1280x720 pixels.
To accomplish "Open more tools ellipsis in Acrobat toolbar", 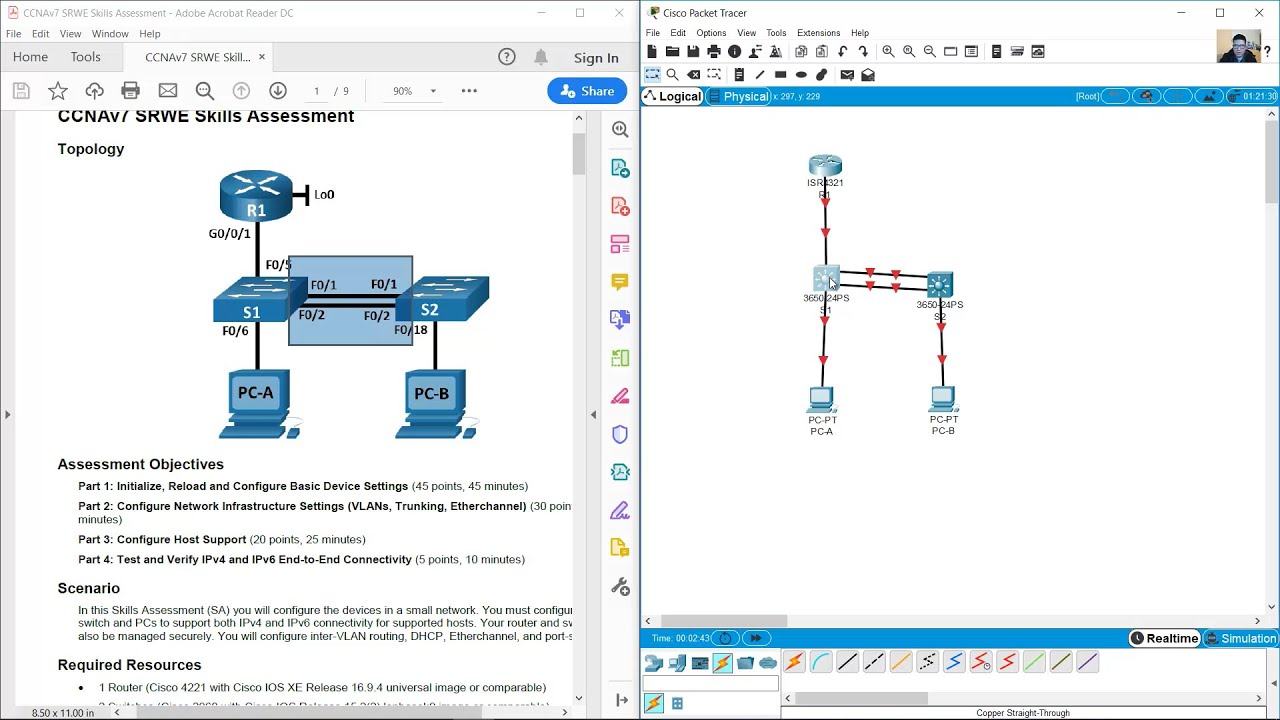I will (469, 91).
